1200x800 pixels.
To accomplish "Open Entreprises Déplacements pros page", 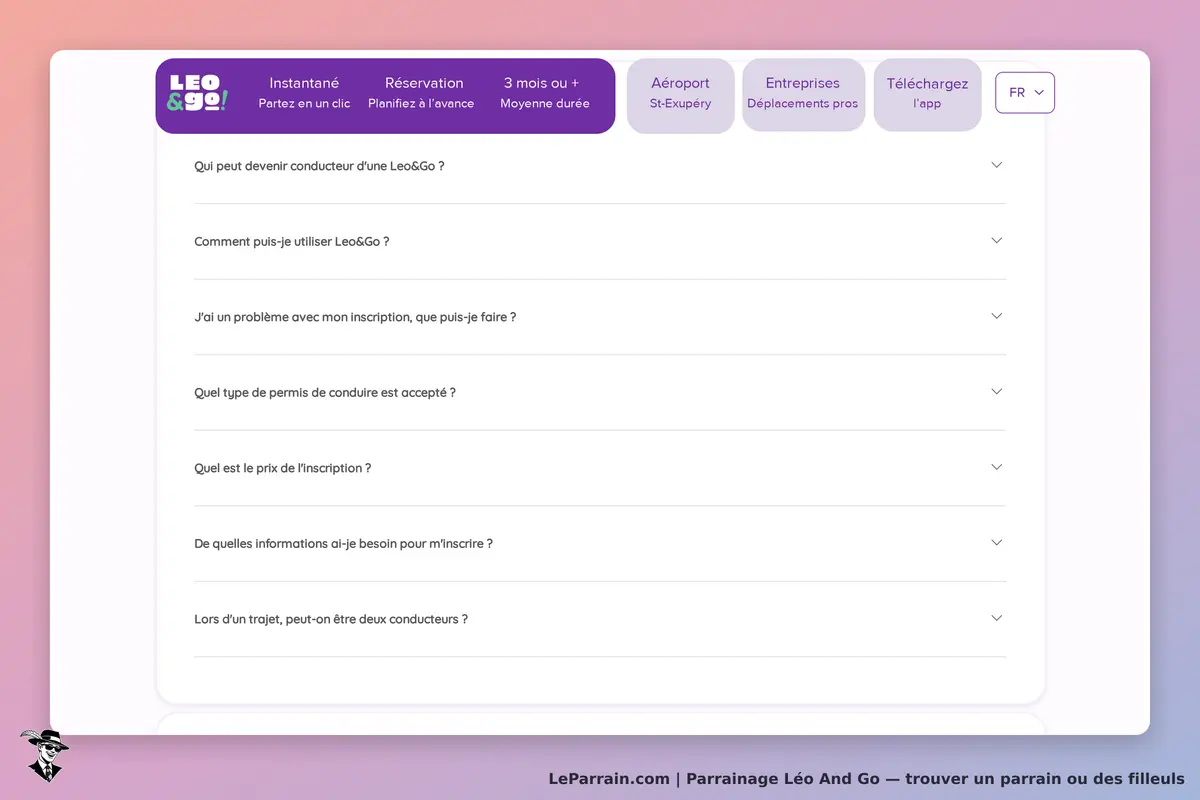I will (803, 93).
